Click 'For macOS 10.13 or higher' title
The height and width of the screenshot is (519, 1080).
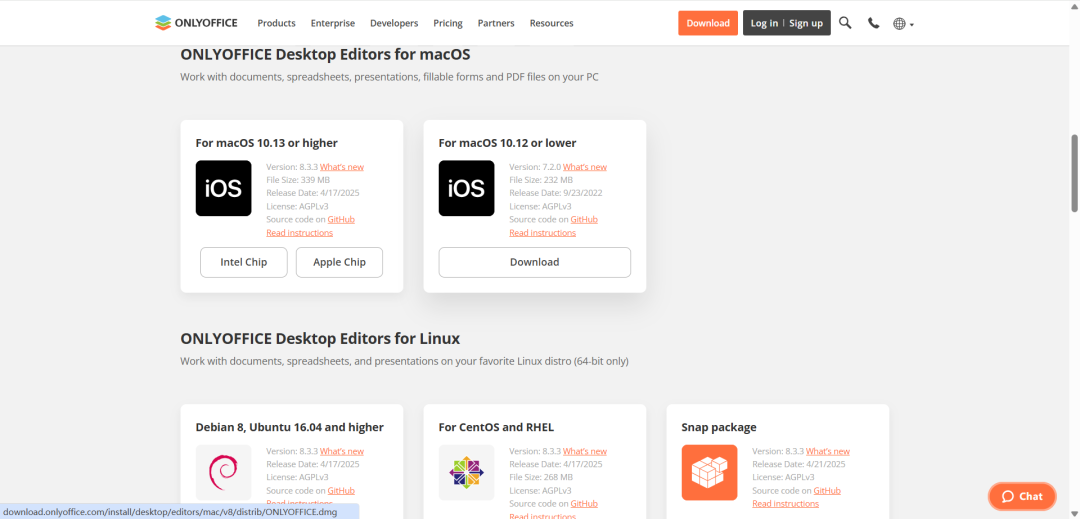pyautogui.click(x=267, y=143)
